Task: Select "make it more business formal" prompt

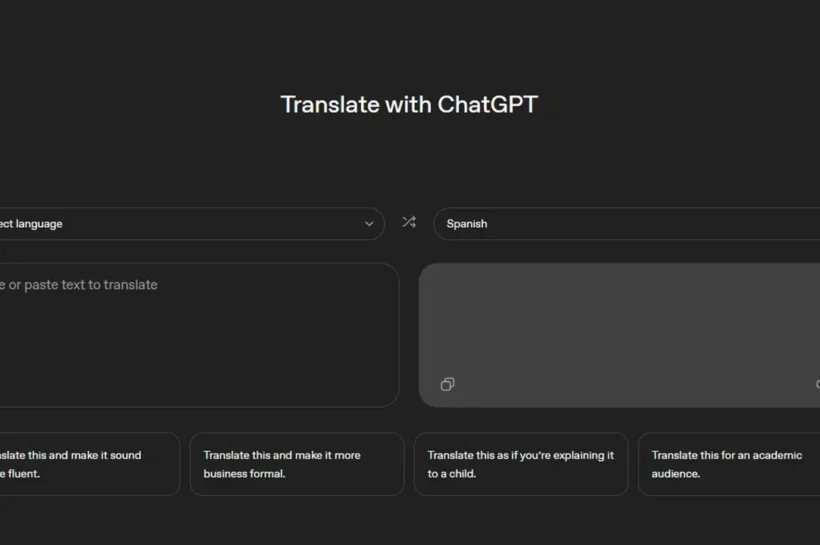Action: pyautogui.click(x=296, y=464)
